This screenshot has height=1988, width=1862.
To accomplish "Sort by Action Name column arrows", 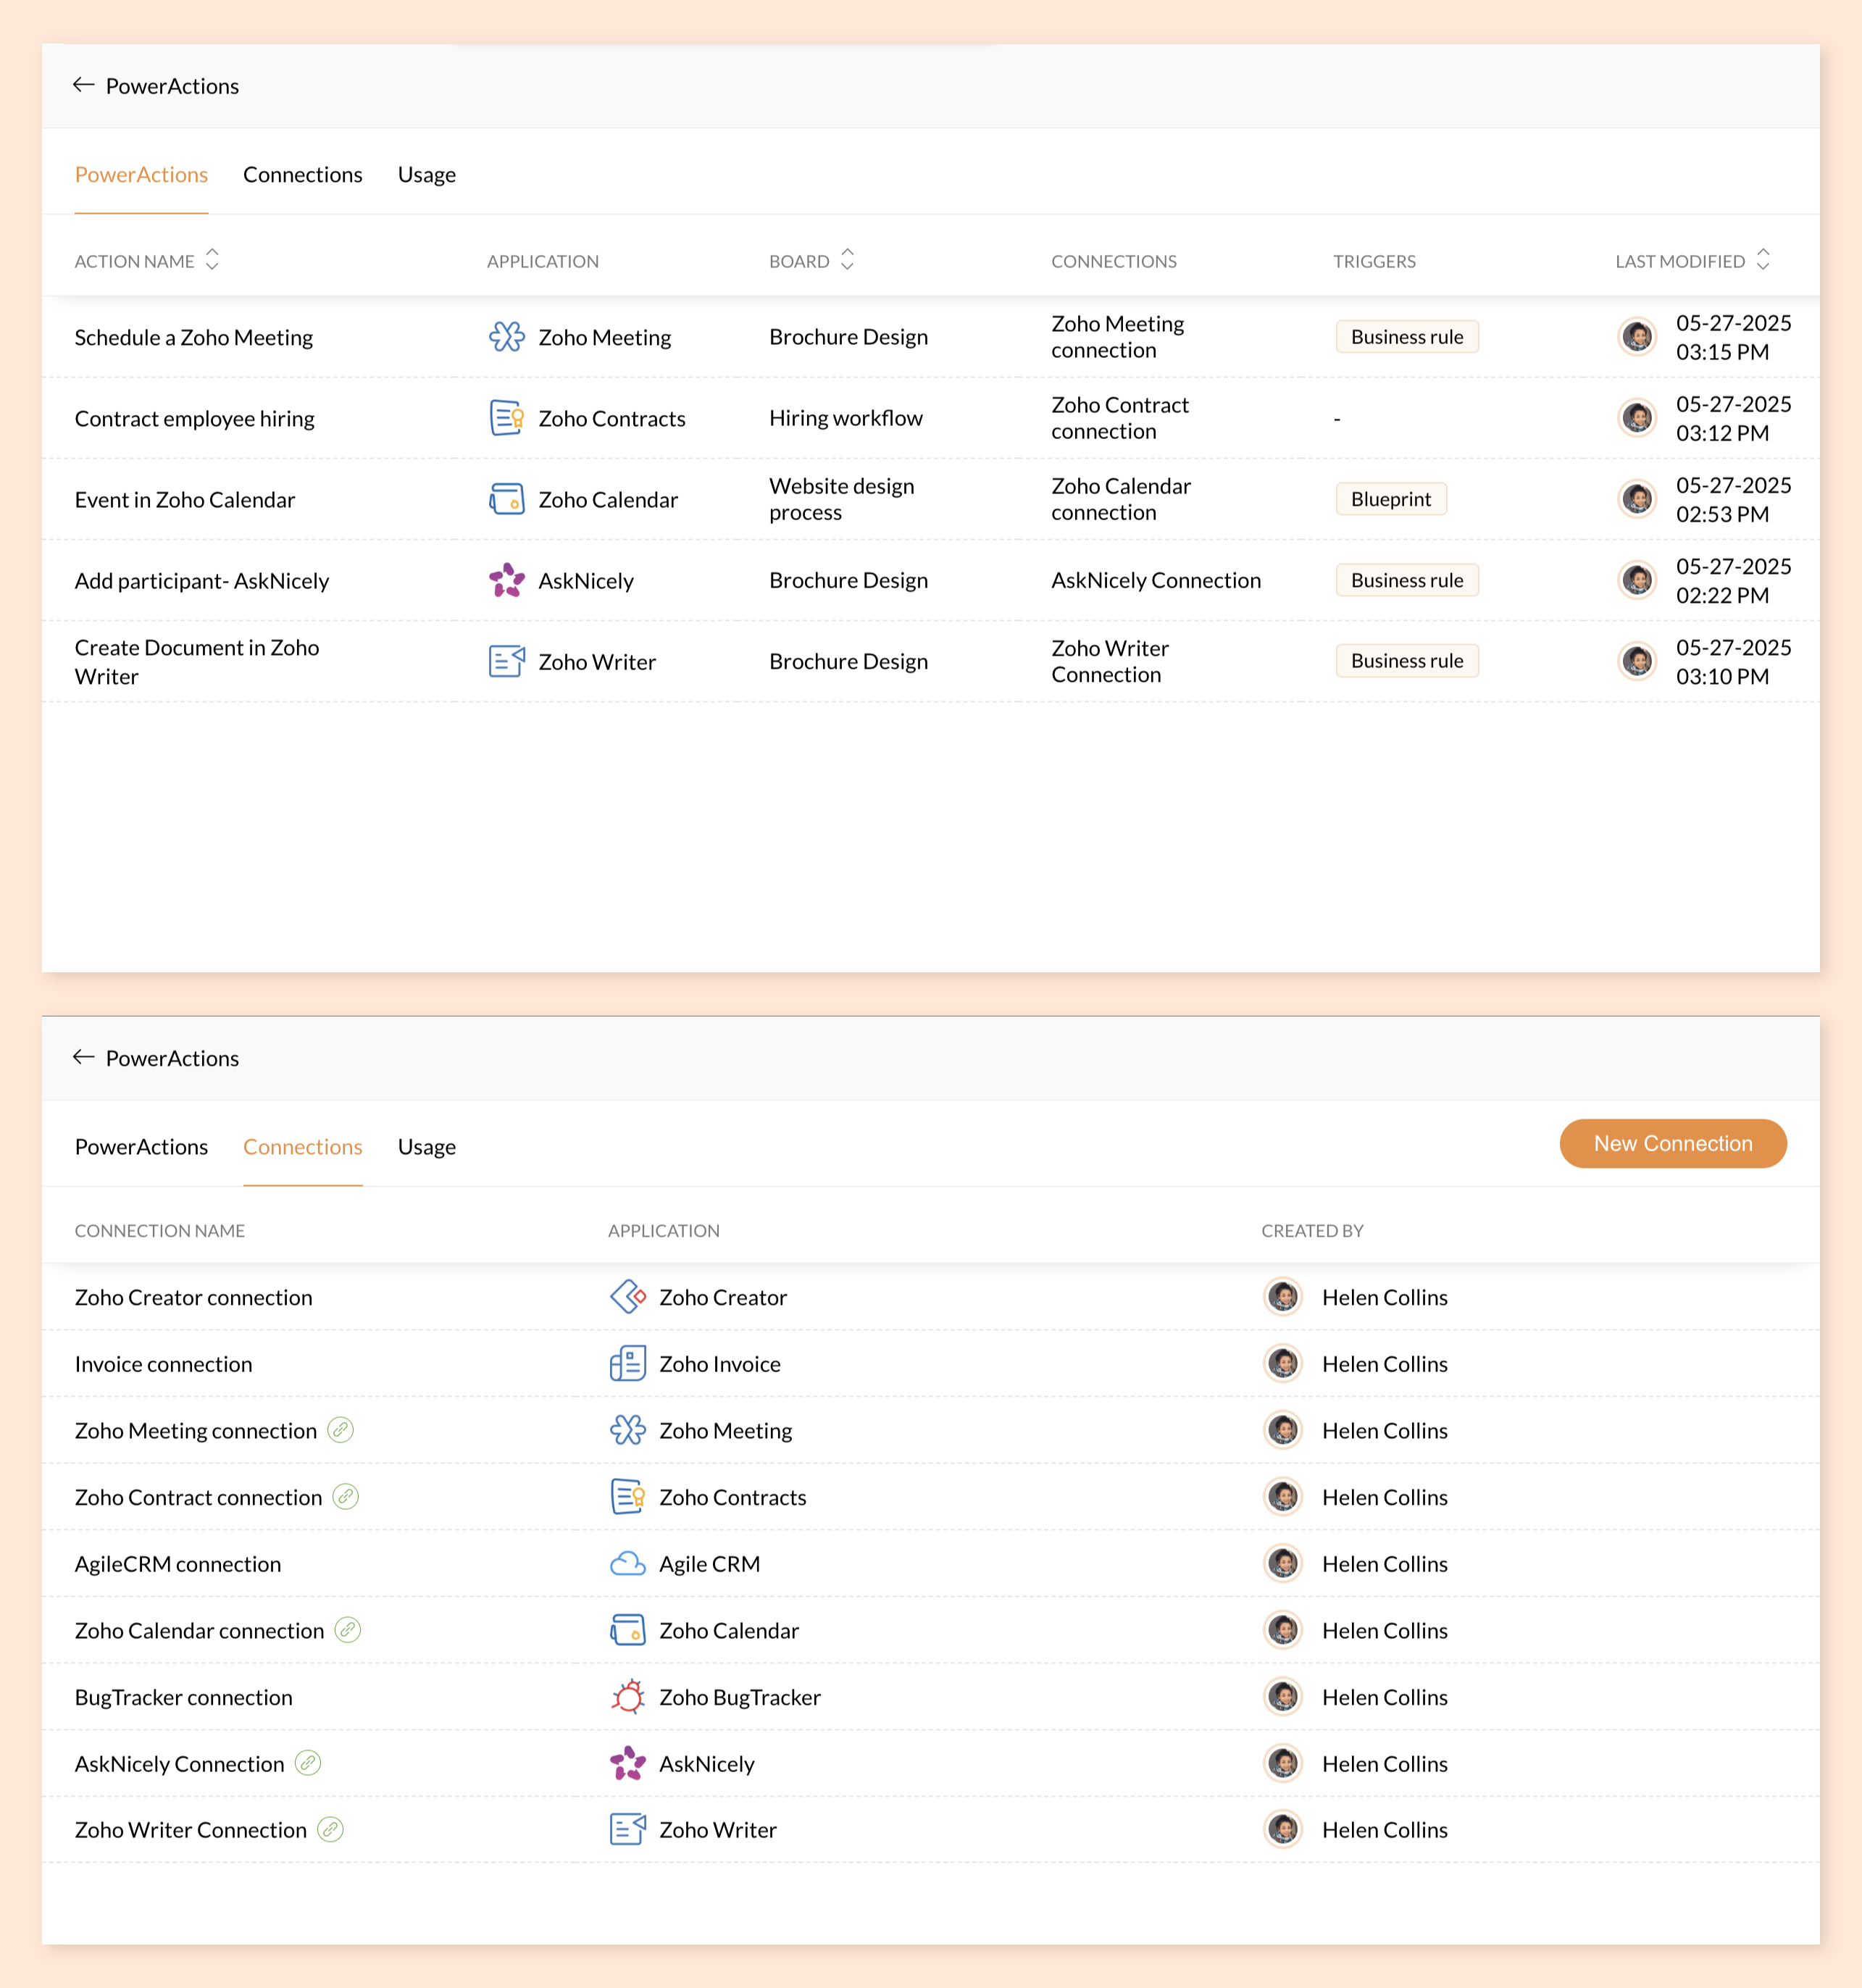I will (x=212, y=260).
